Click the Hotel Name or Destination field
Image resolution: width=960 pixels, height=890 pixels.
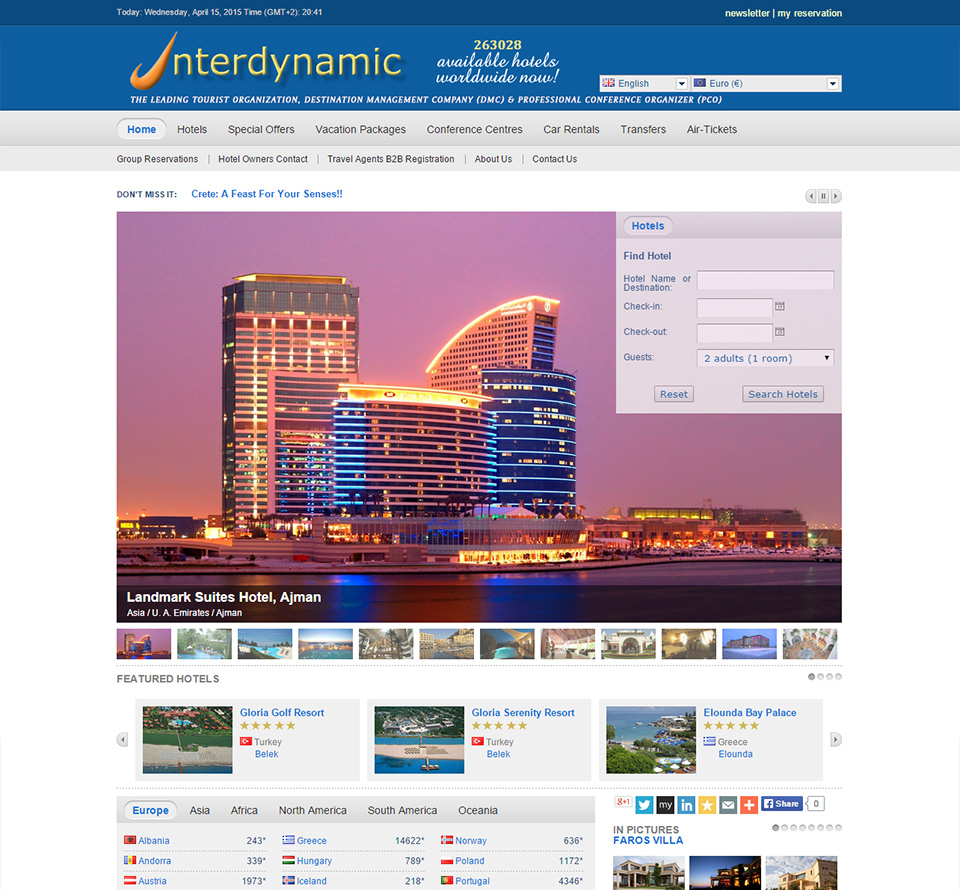tap(765, 281)
